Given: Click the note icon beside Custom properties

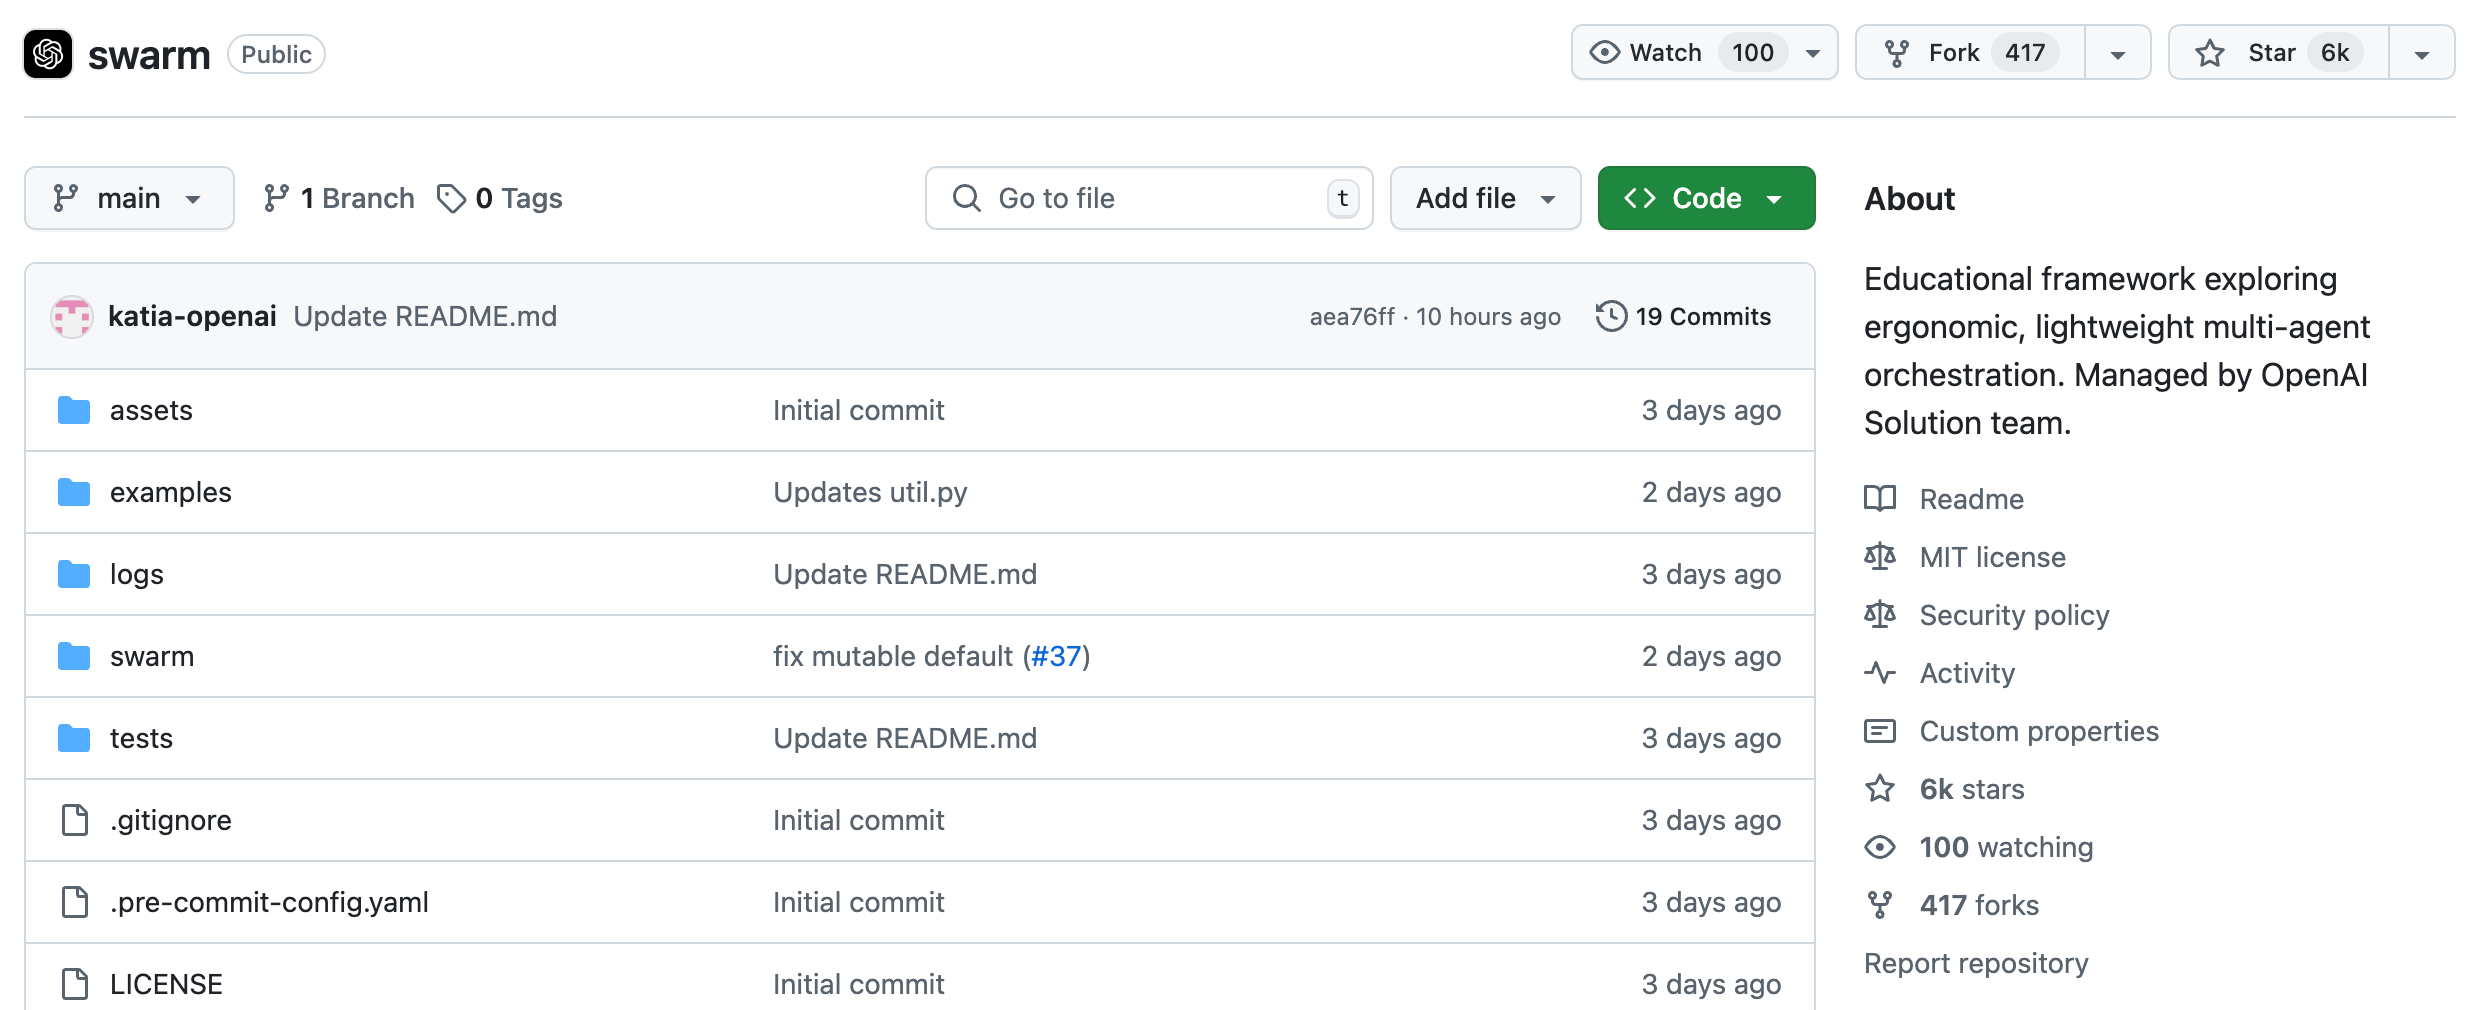Looking at the screenshot, I should (x=1880, y=731).
